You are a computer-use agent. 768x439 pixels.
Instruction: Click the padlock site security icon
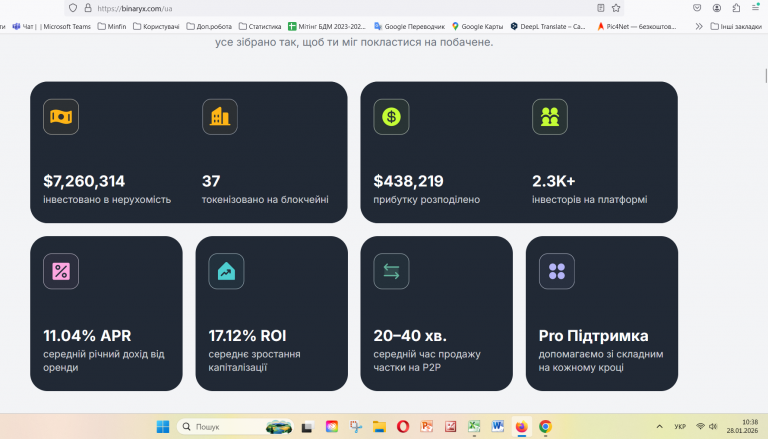click(x=88, y=8)
